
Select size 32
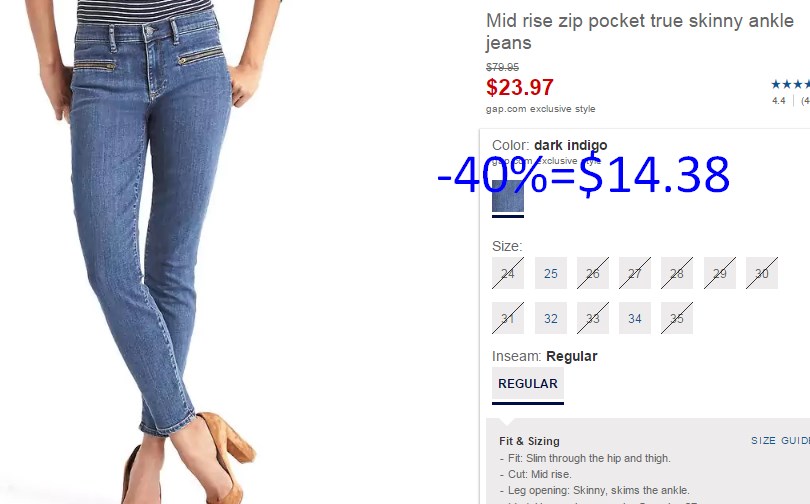click(x=551, y=318)
